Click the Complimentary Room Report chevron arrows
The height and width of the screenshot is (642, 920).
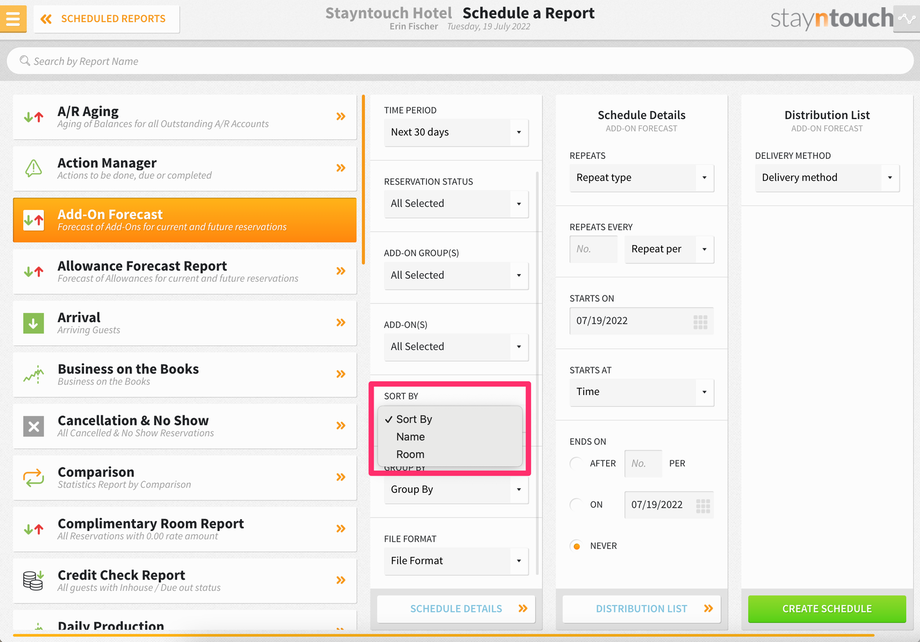pos(341,529)
